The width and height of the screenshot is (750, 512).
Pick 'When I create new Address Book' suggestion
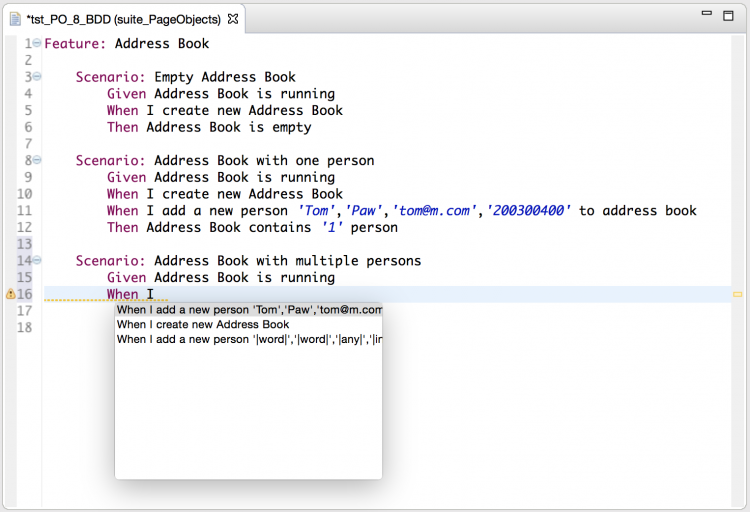(203, 325)
